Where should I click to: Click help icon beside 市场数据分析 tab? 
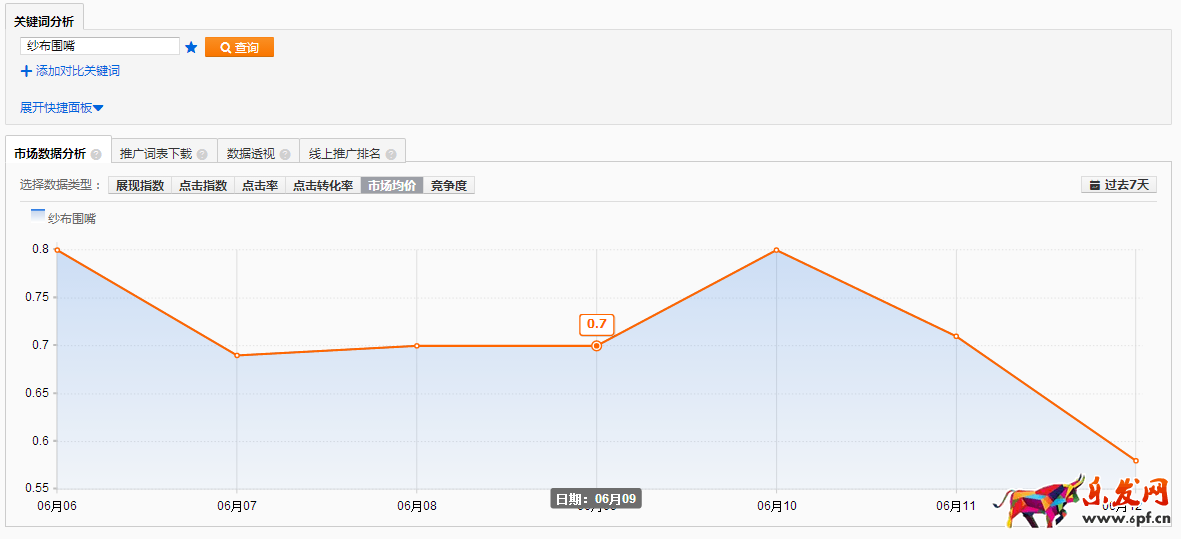coord(96,154)
